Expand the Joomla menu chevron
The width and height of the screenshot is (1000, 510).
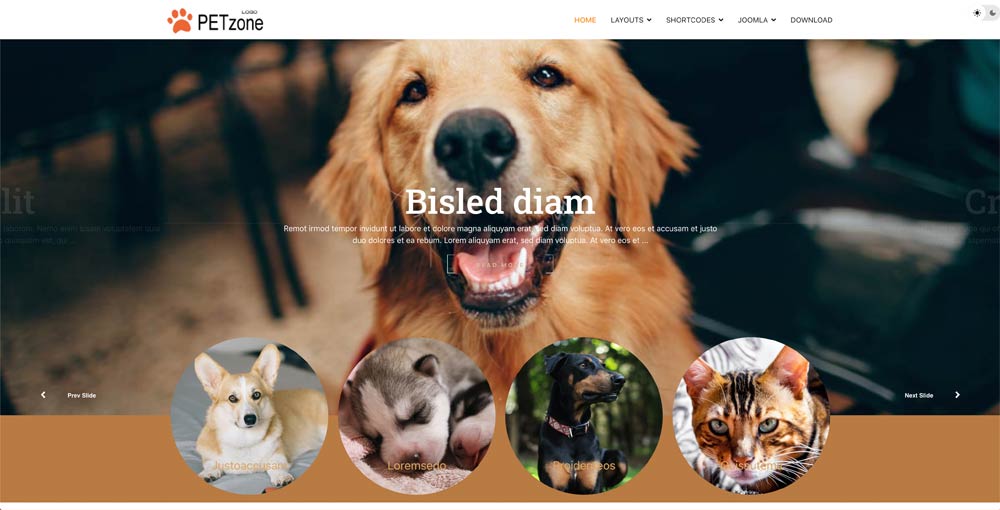point(774,20)
